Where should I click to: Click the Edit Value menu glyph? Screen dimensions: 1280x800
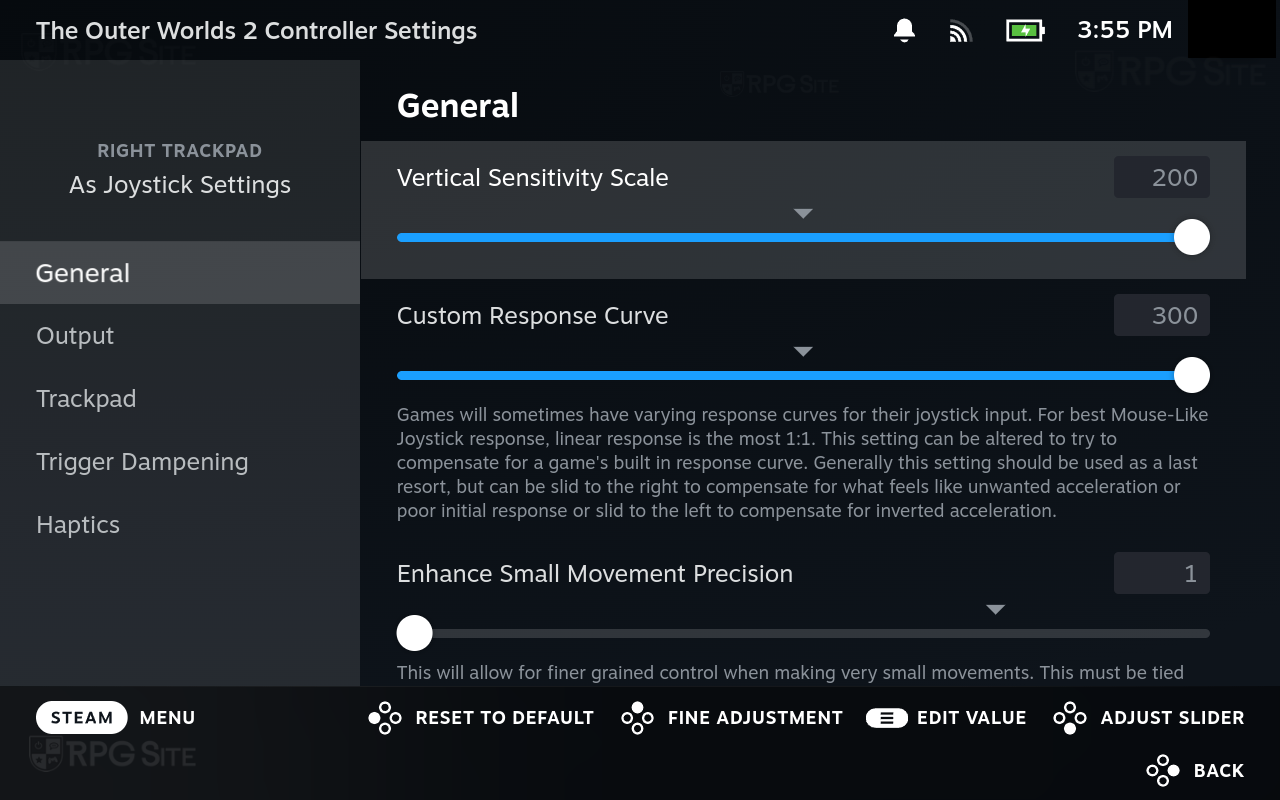(x=886, y=718)
